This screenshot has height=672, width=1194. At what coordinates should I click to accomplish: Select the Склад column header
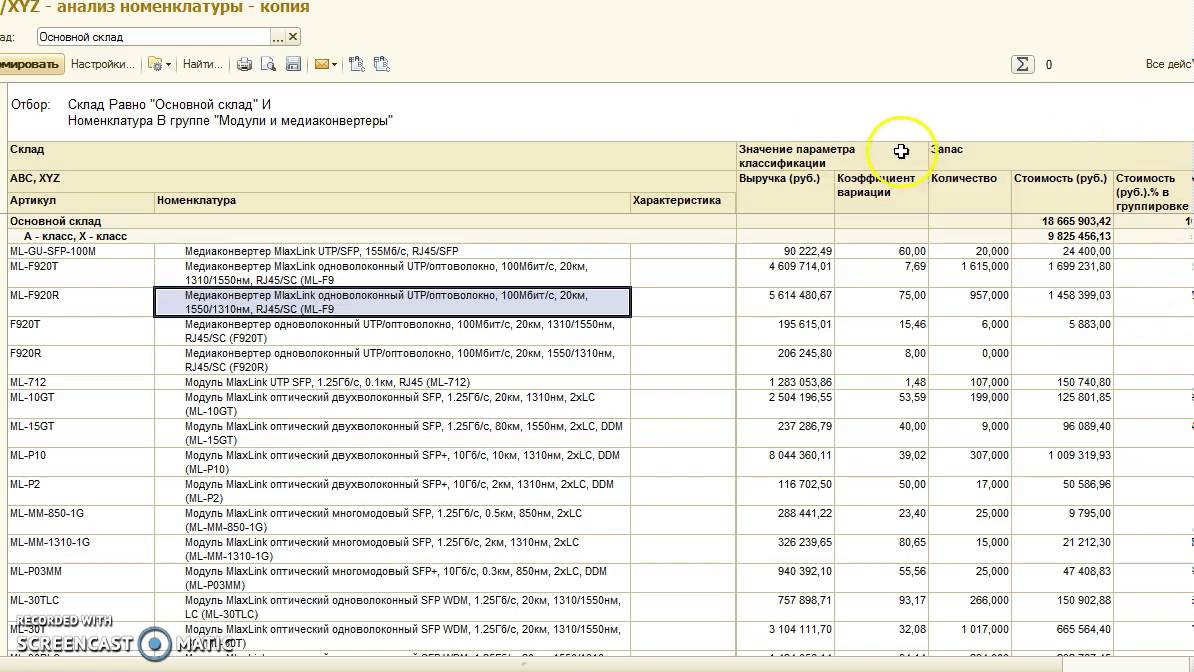[372, 155]
